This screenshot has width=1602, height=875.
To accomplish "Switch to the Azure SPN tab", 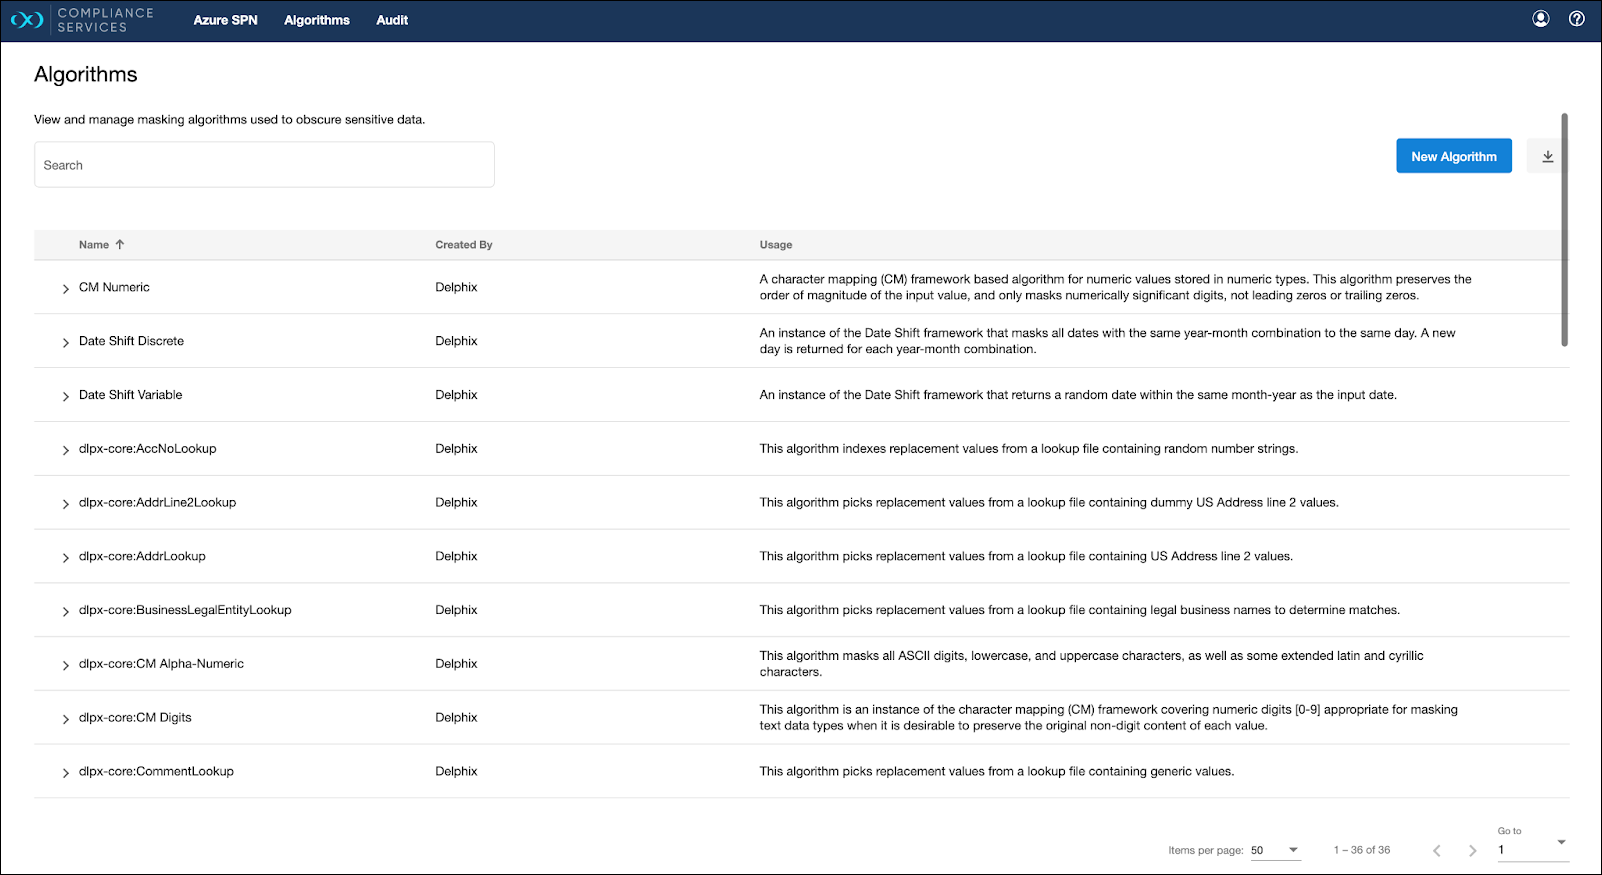I will 225,20.
